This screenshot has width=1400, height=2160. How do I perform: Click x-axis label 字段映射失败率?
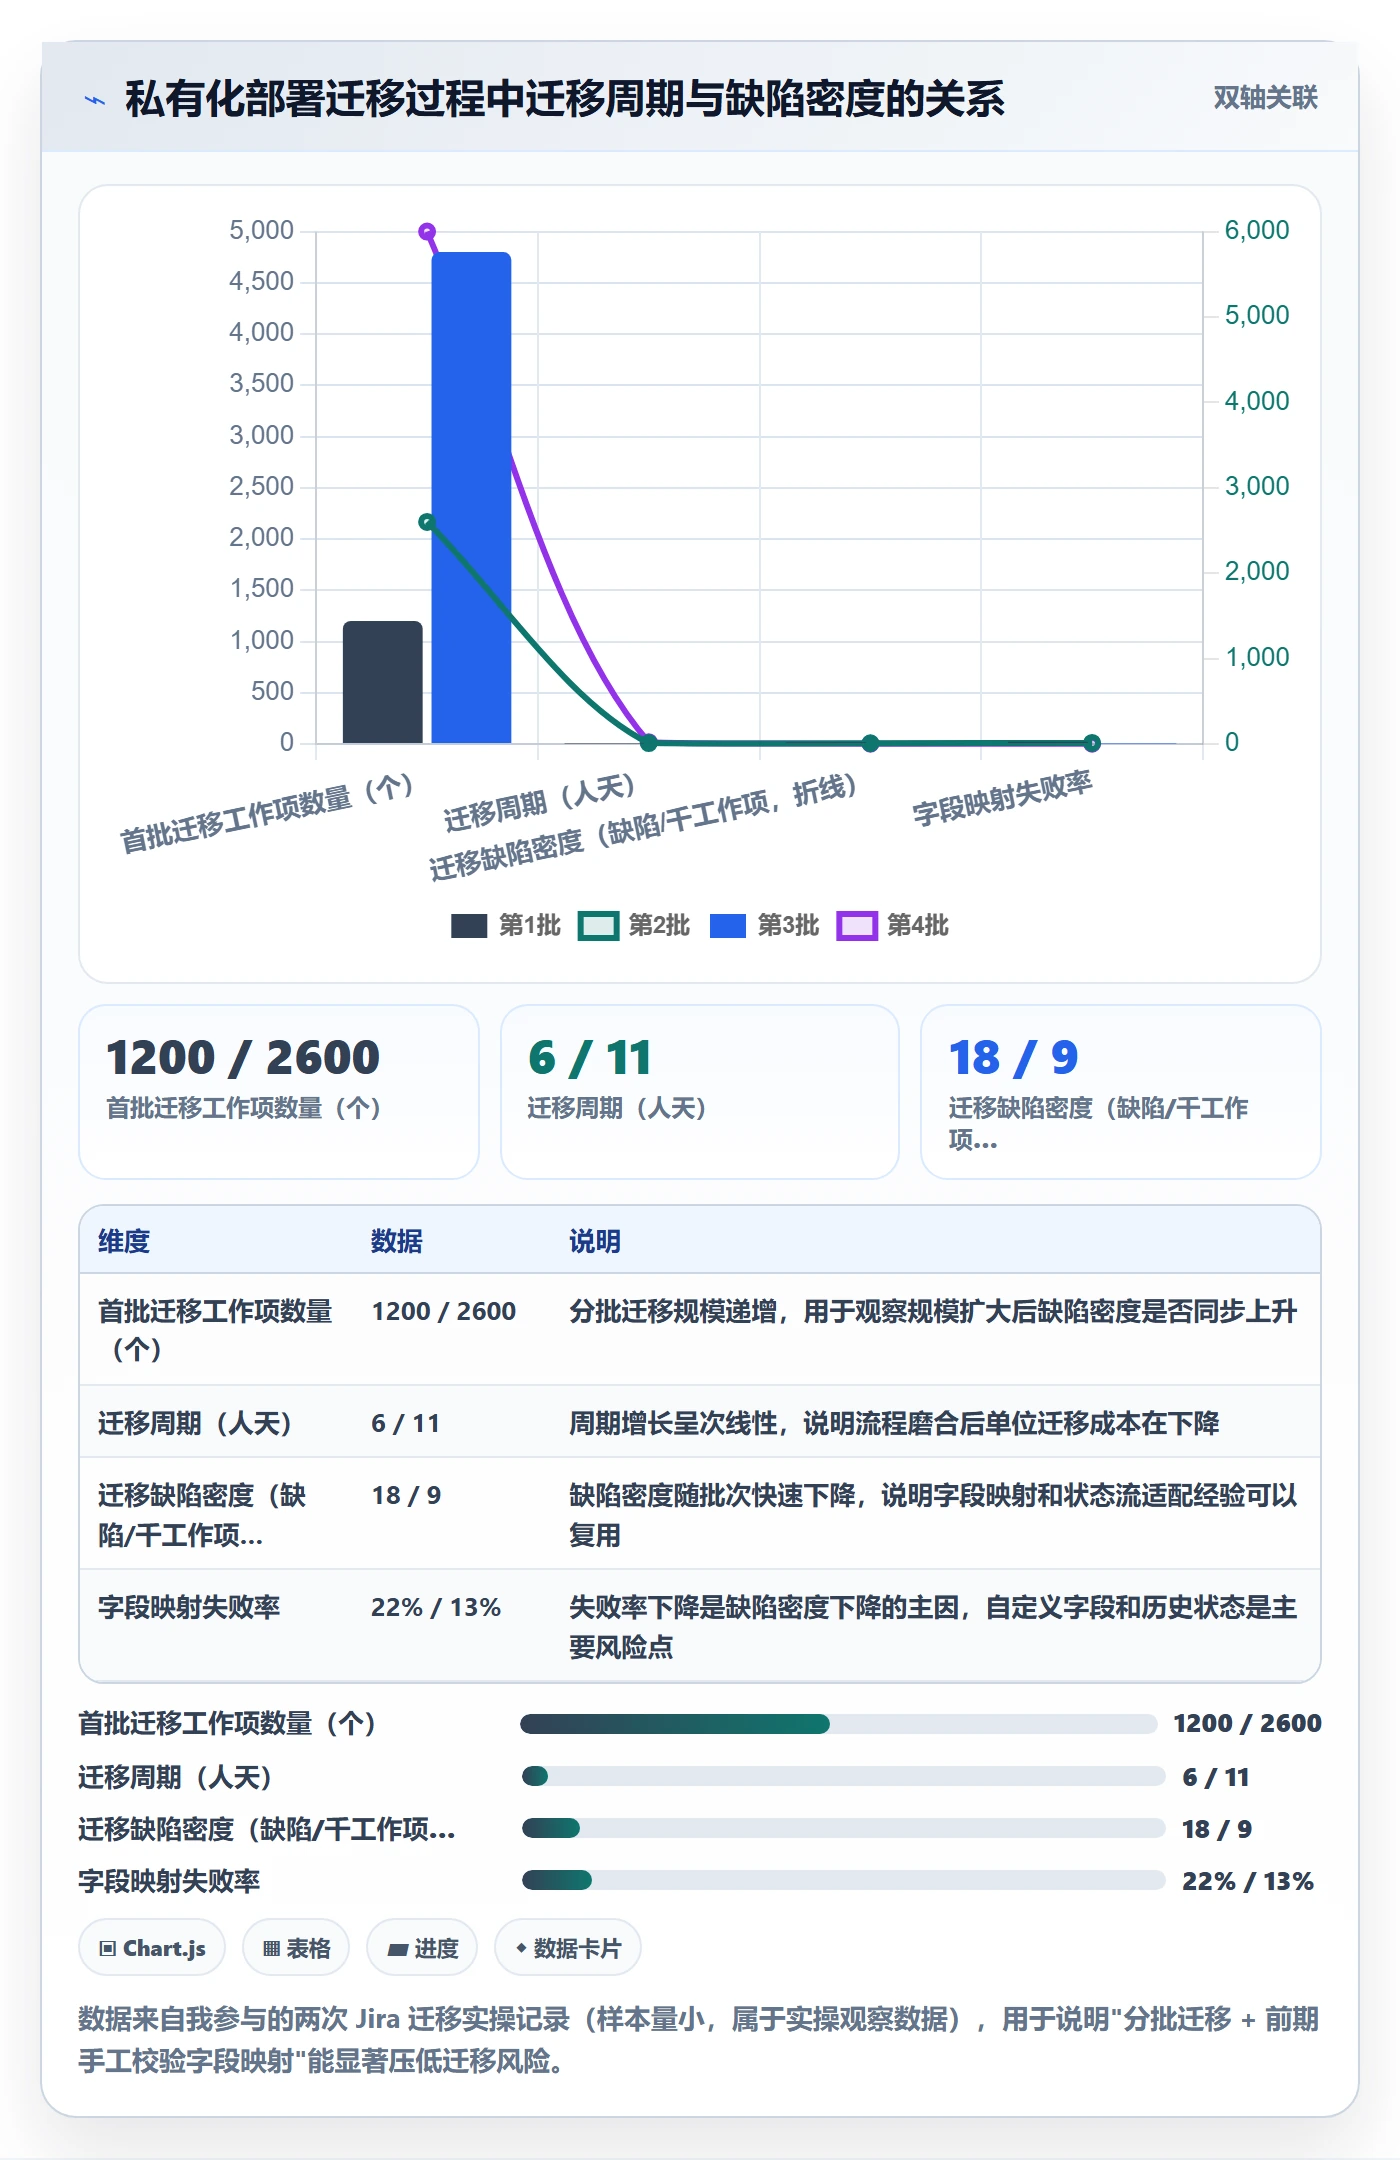1002,798
